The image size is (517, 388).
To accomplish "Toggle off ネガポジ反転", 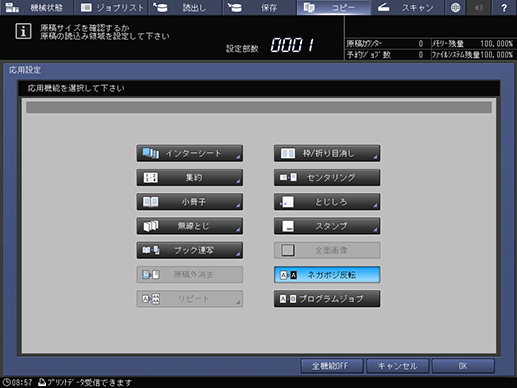I will (327, 275).
